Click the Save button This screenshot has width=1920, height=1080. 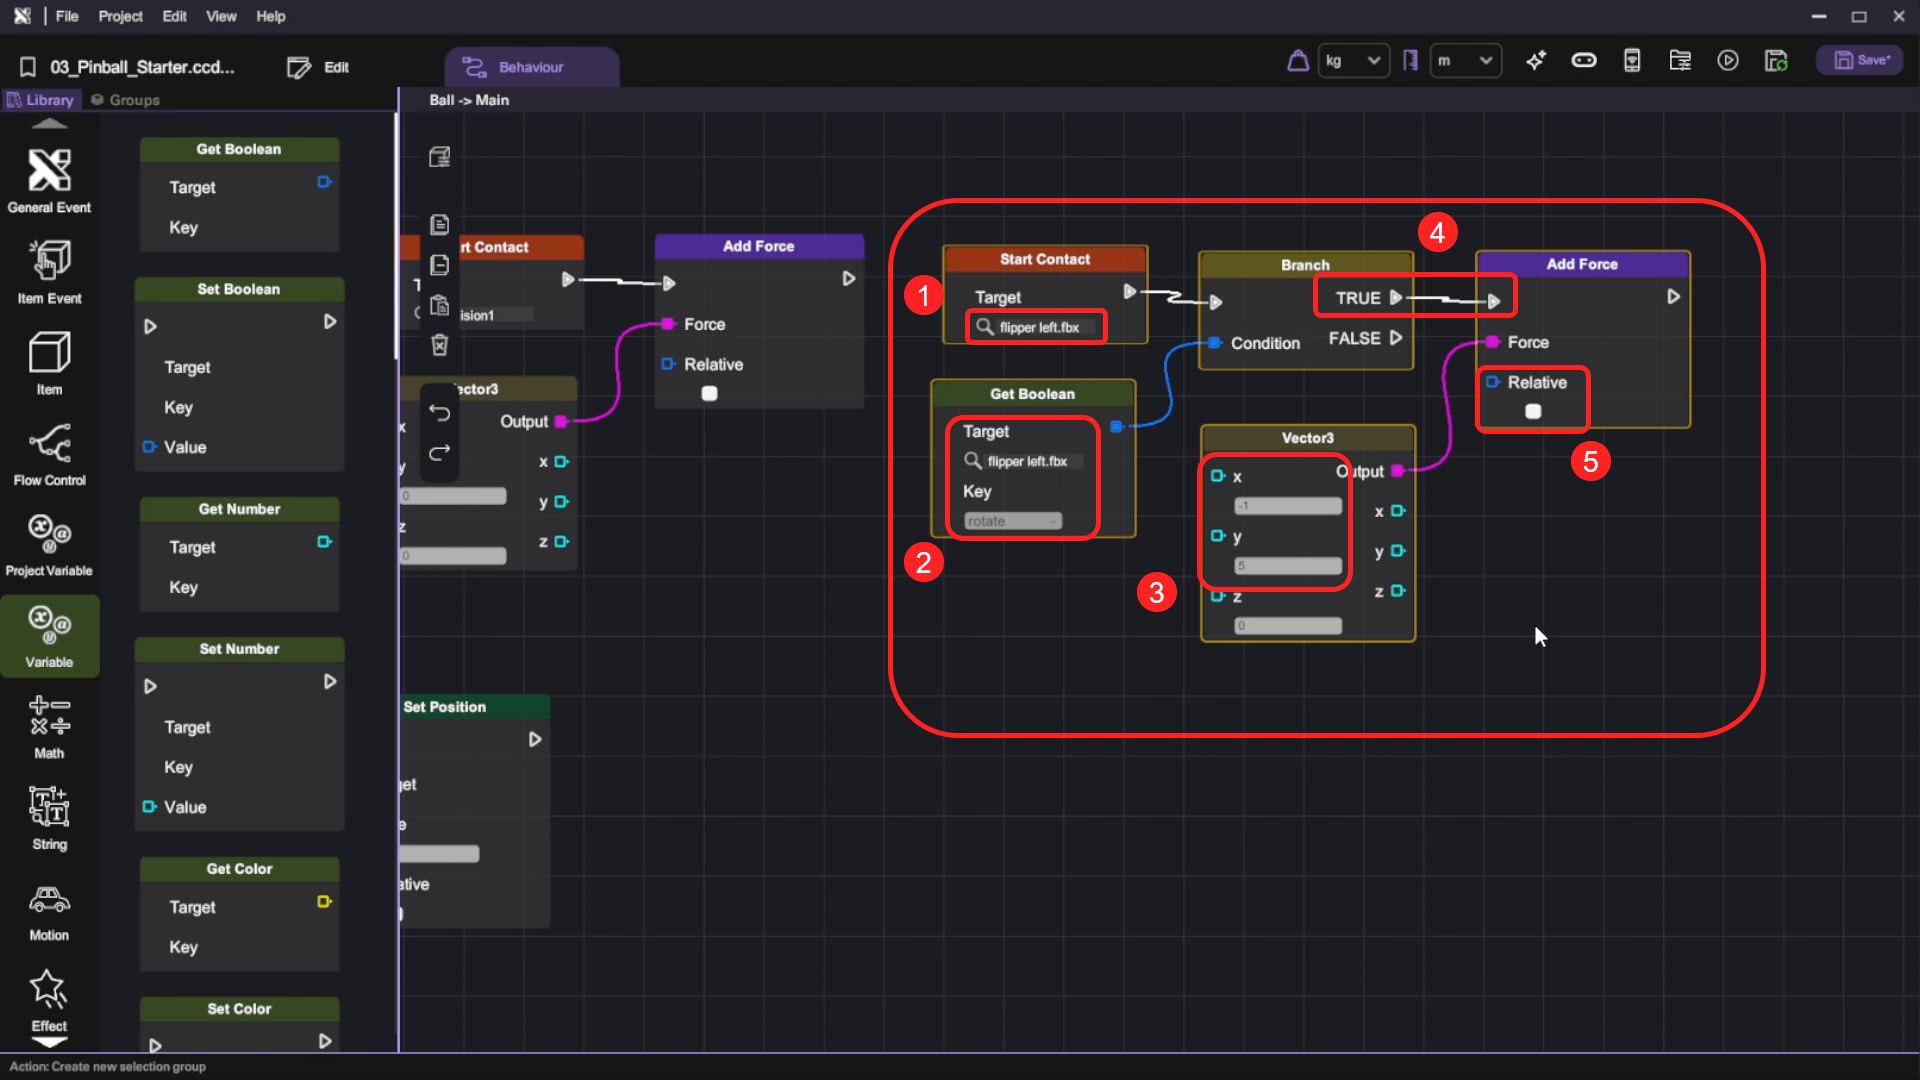(x=1860, y=61)
